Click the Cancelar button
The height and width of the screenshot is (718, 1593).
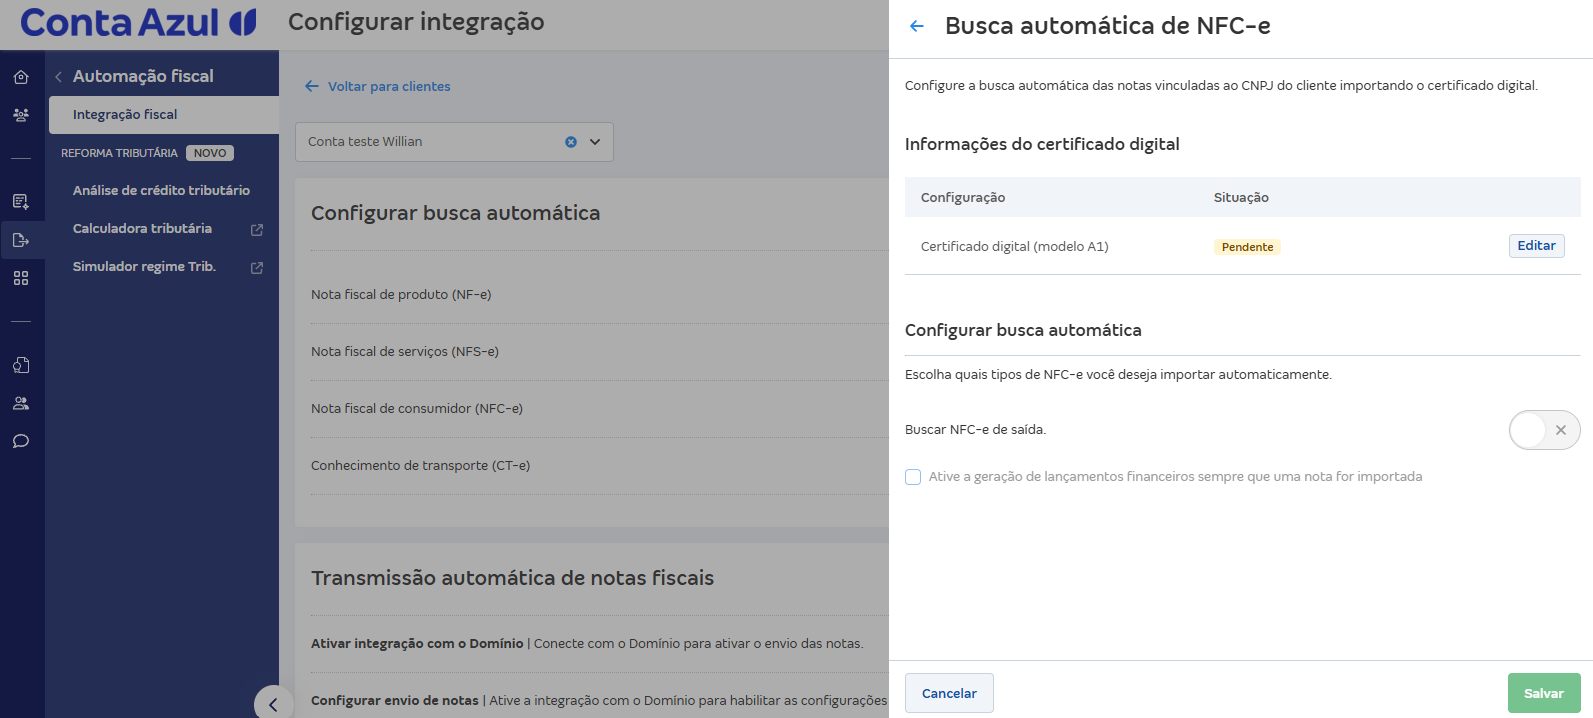pyautogui.click(x=949, y=693)
